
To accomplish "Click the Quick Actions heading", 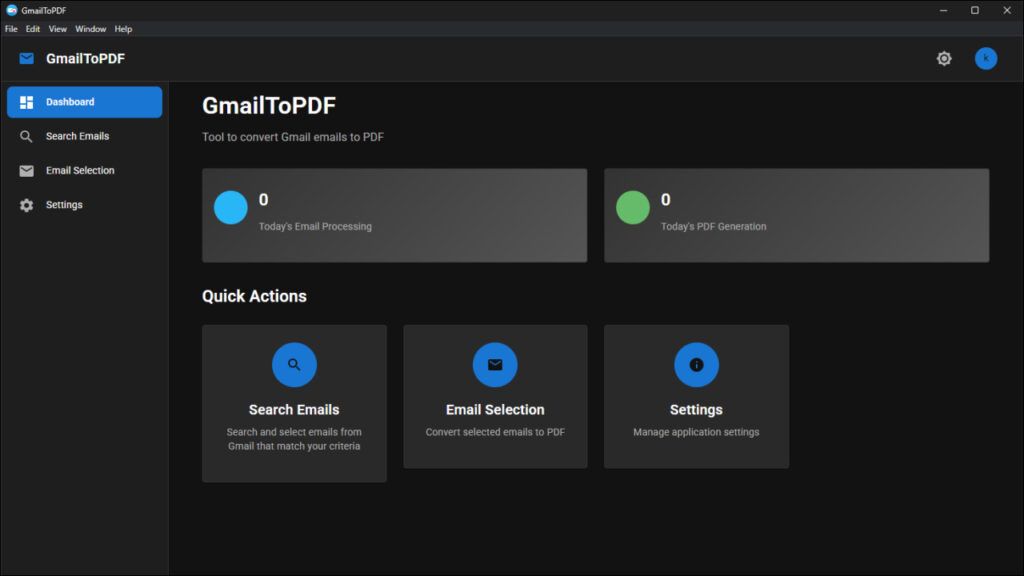I will click(254, 296).
